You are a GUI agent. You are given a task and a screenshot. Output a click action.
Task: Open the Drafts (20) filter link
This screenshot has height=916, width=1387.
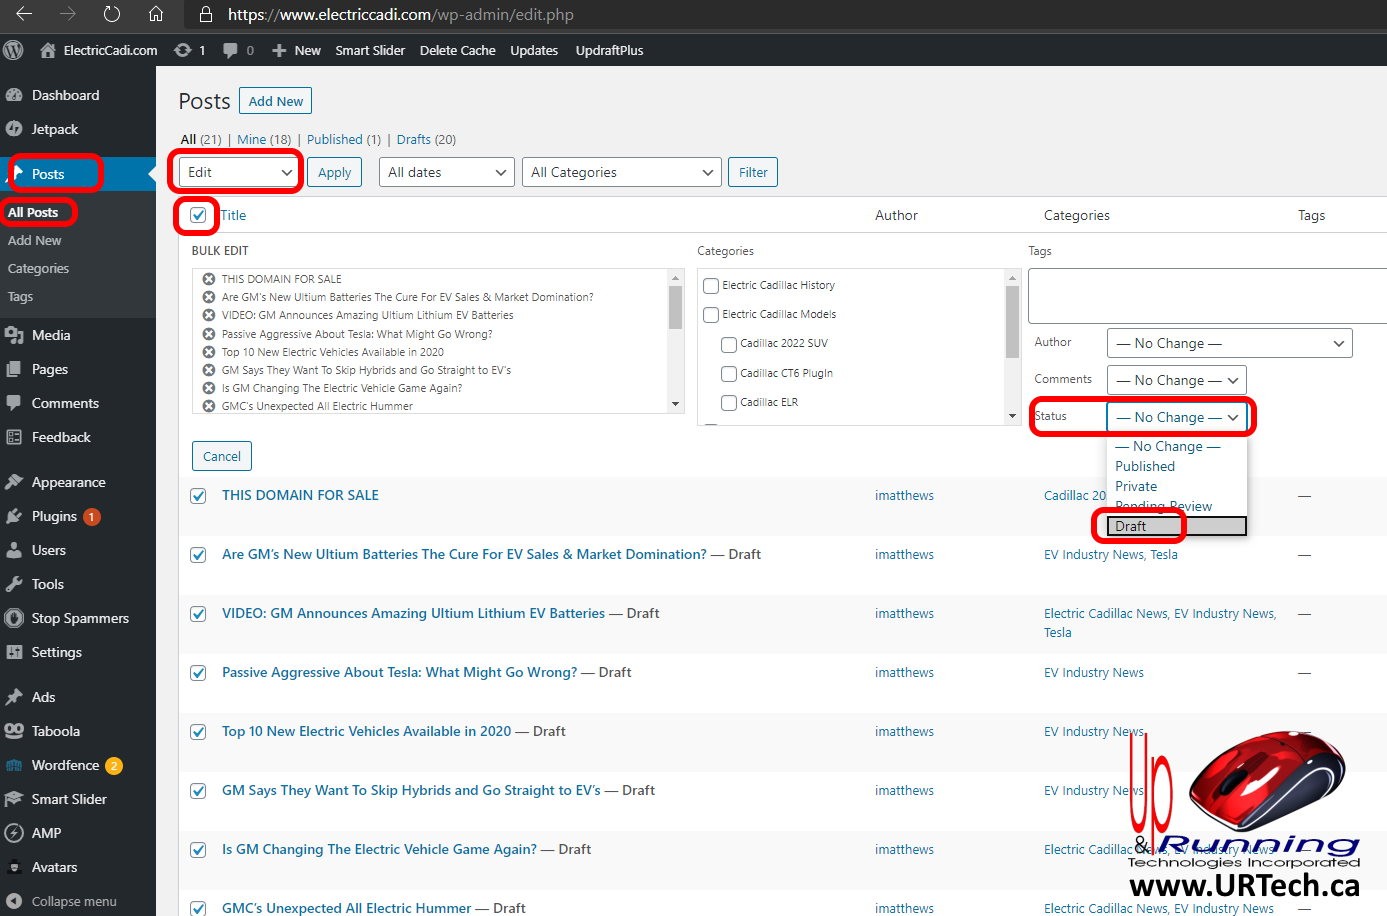click(x=413, y=139)
